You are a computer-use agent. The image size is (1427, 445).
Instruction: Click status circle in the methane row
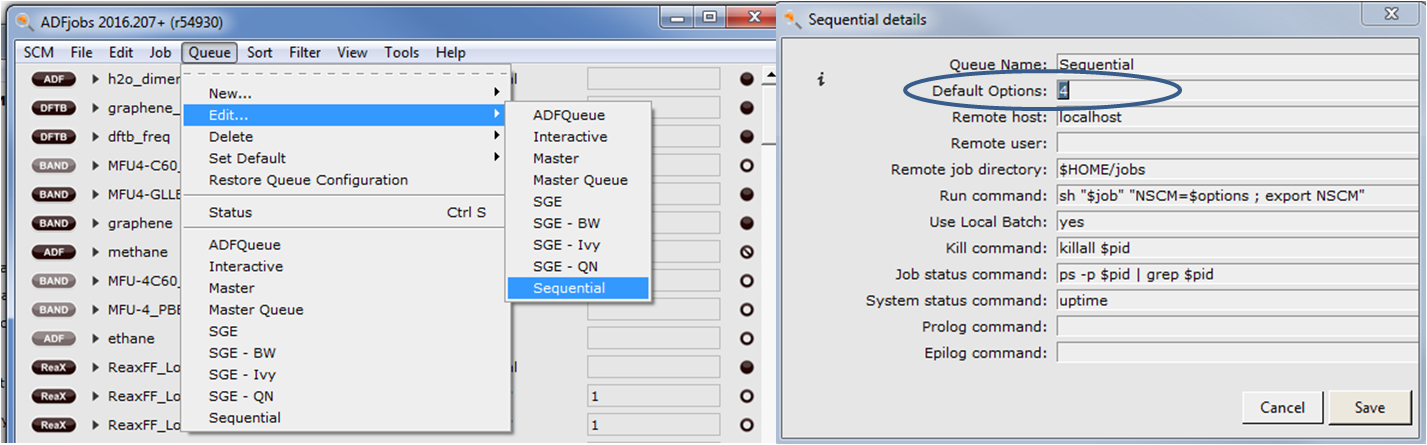(746, 252)
